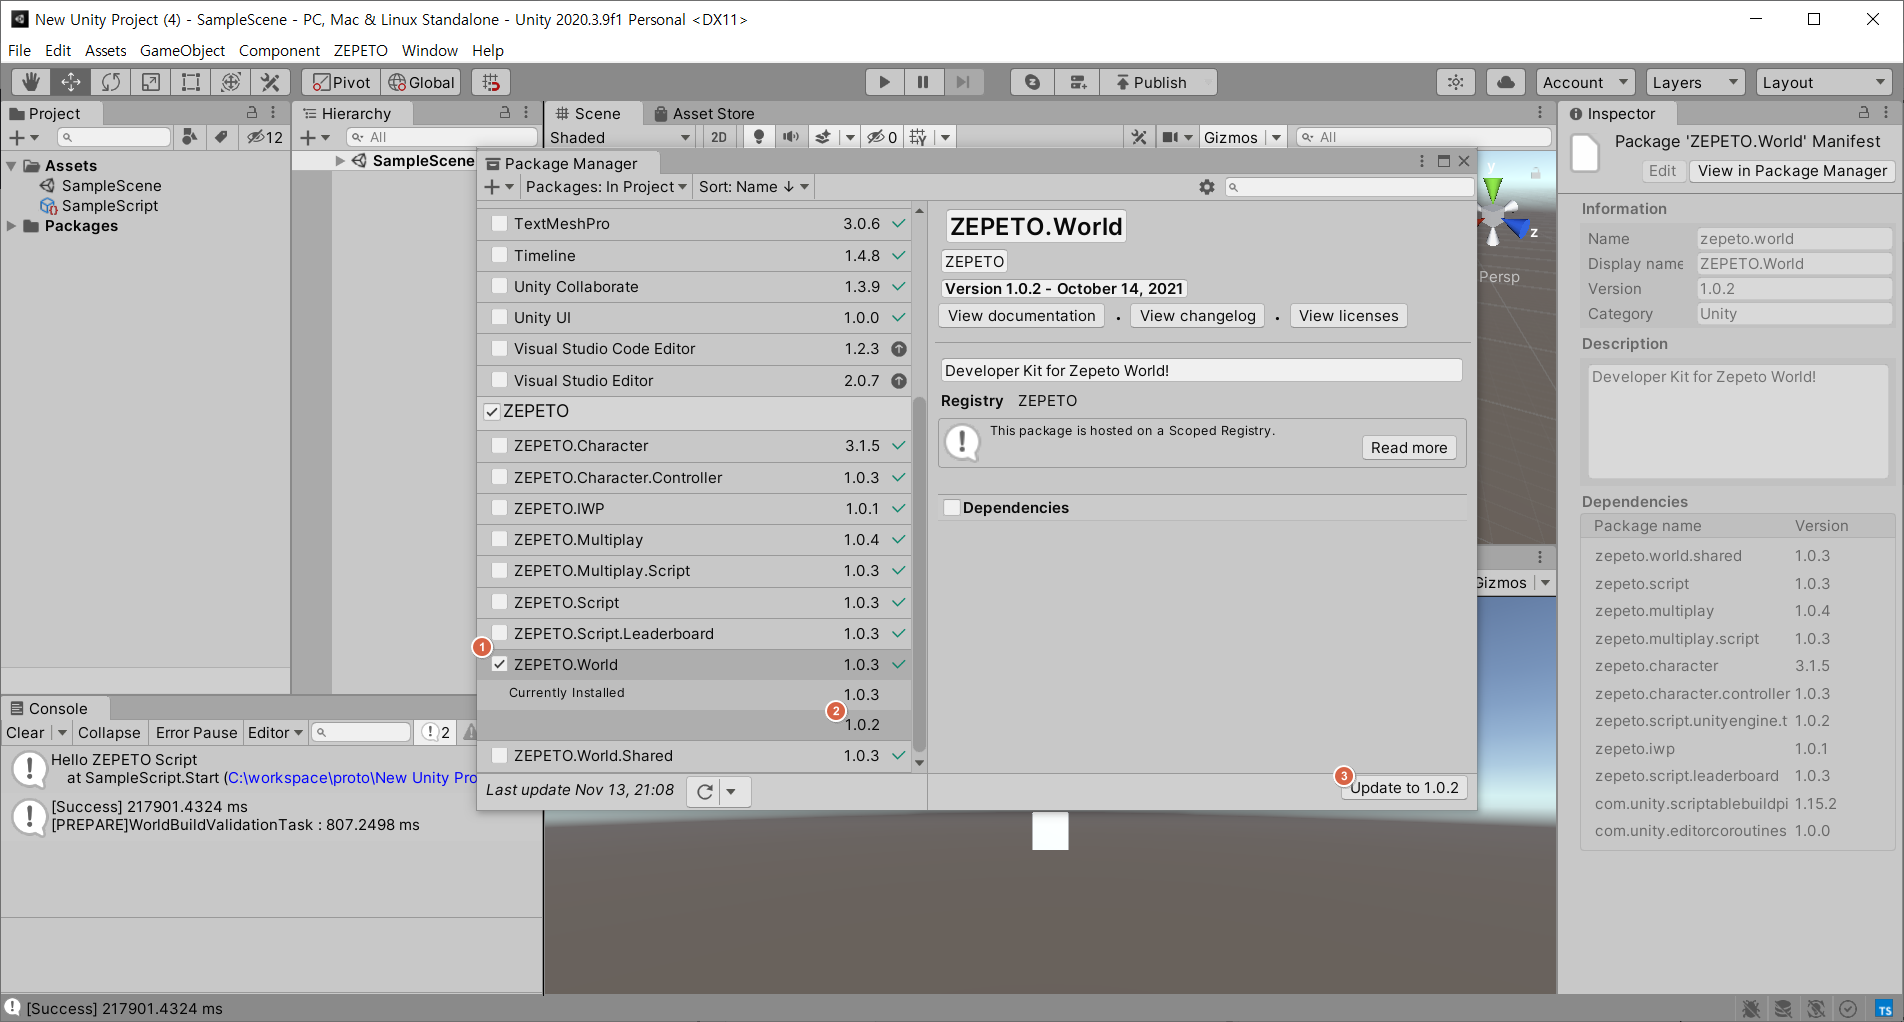Click View changelog link
Viewport: 1904px width, 1022px height.
click(x=1197, y=316)
